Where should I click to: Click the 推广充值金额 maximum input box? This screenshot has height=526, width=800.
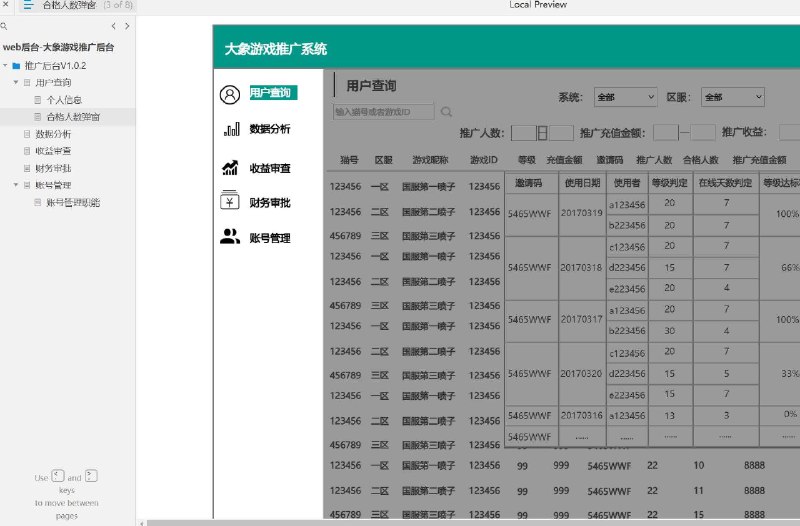[x=702, y=133]
